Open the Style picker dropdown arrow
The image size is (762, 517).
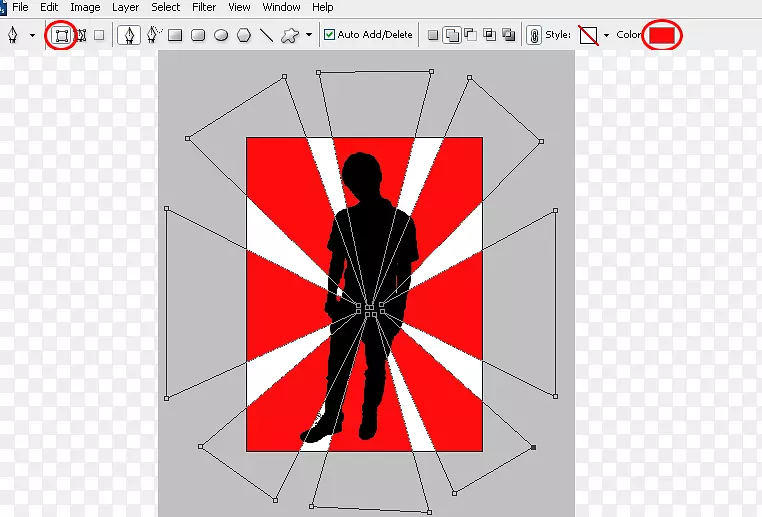coord(606,35)
